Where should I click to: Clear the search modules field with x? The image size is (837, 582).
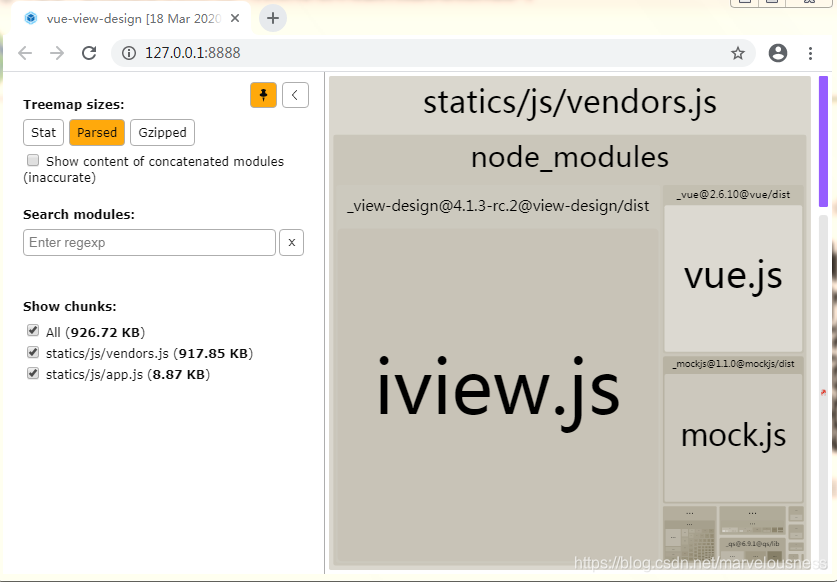[x=291, y=242]
